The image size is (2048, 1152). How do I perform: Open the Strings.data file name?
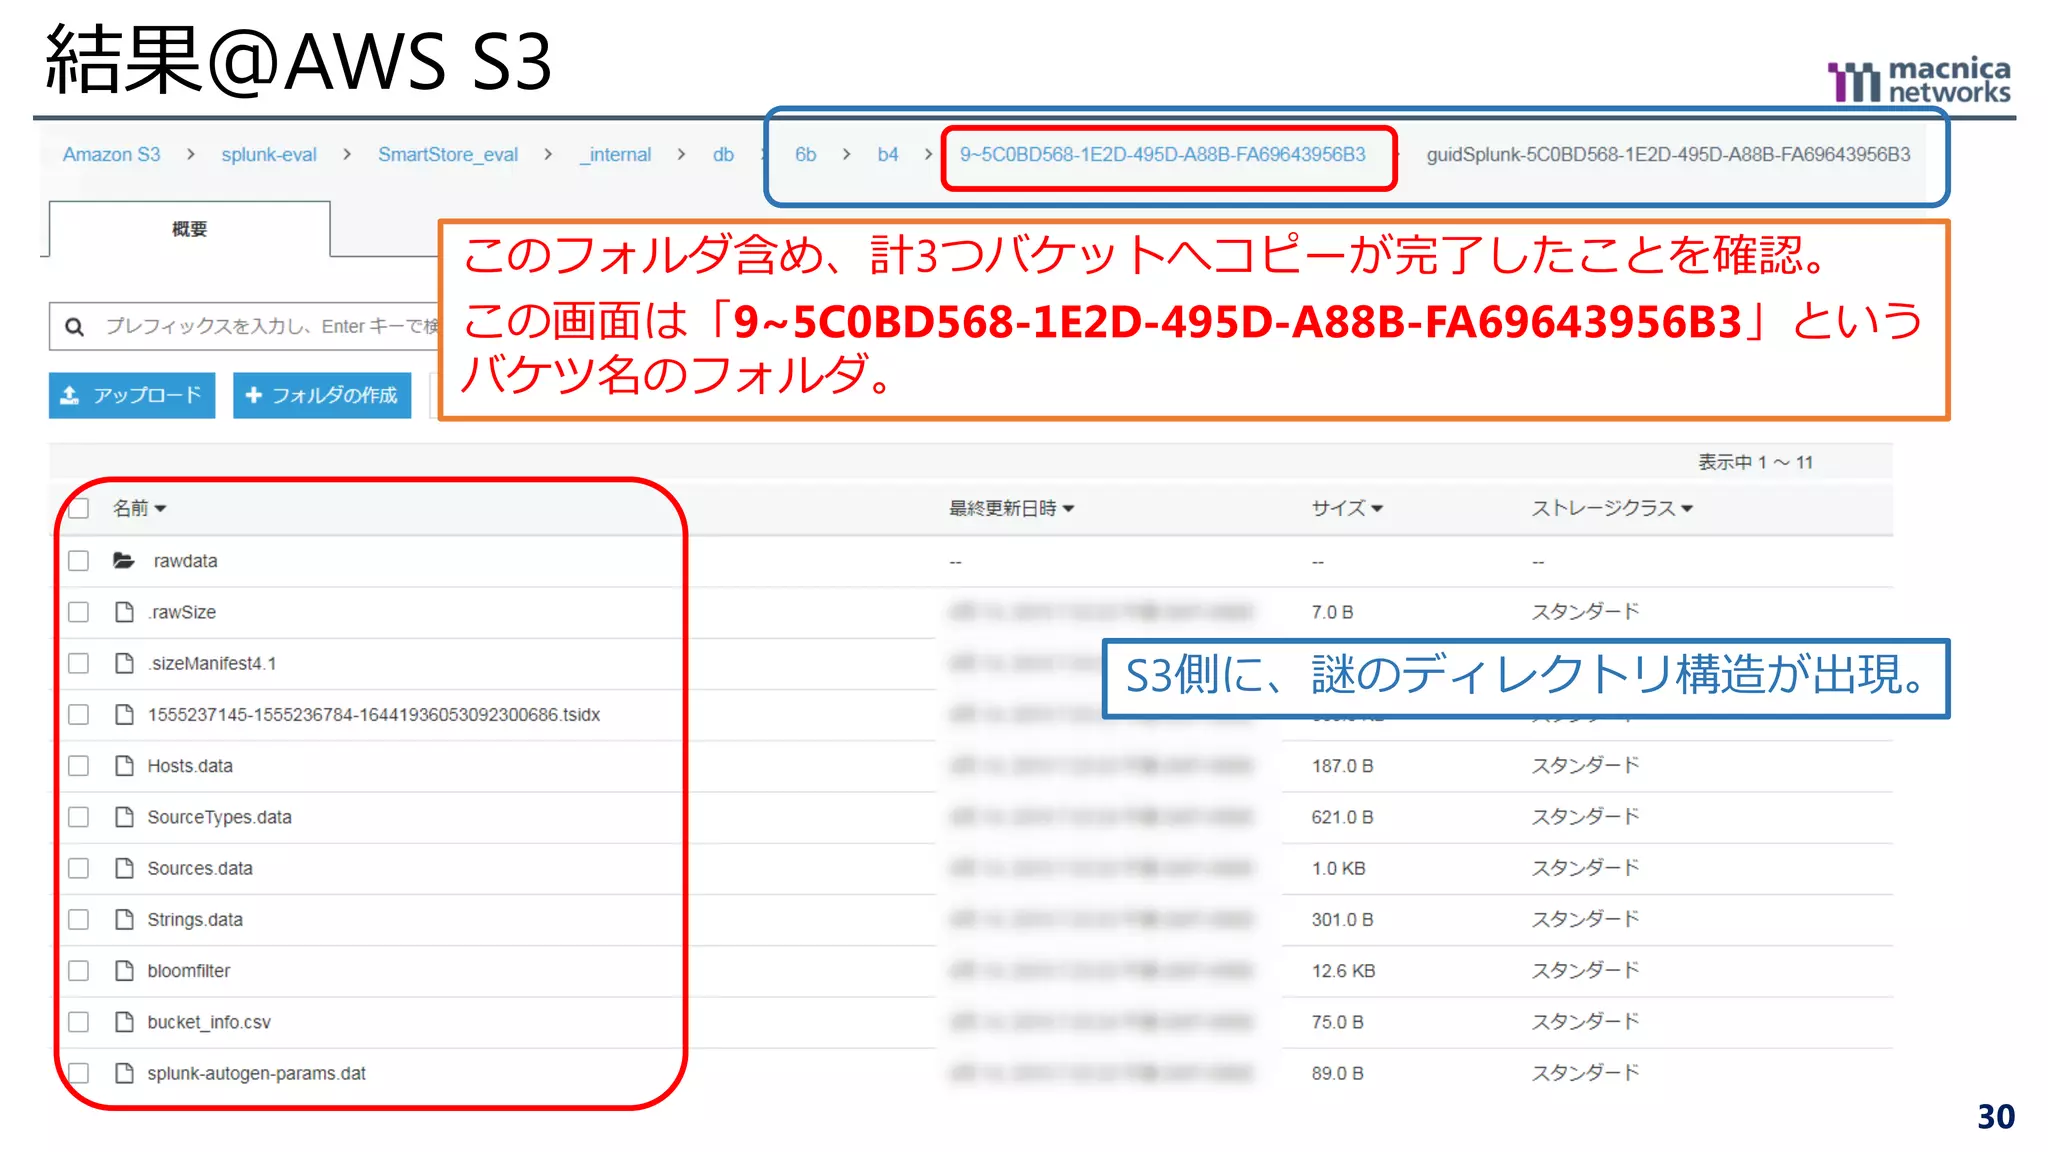click(x=195, y=919)
